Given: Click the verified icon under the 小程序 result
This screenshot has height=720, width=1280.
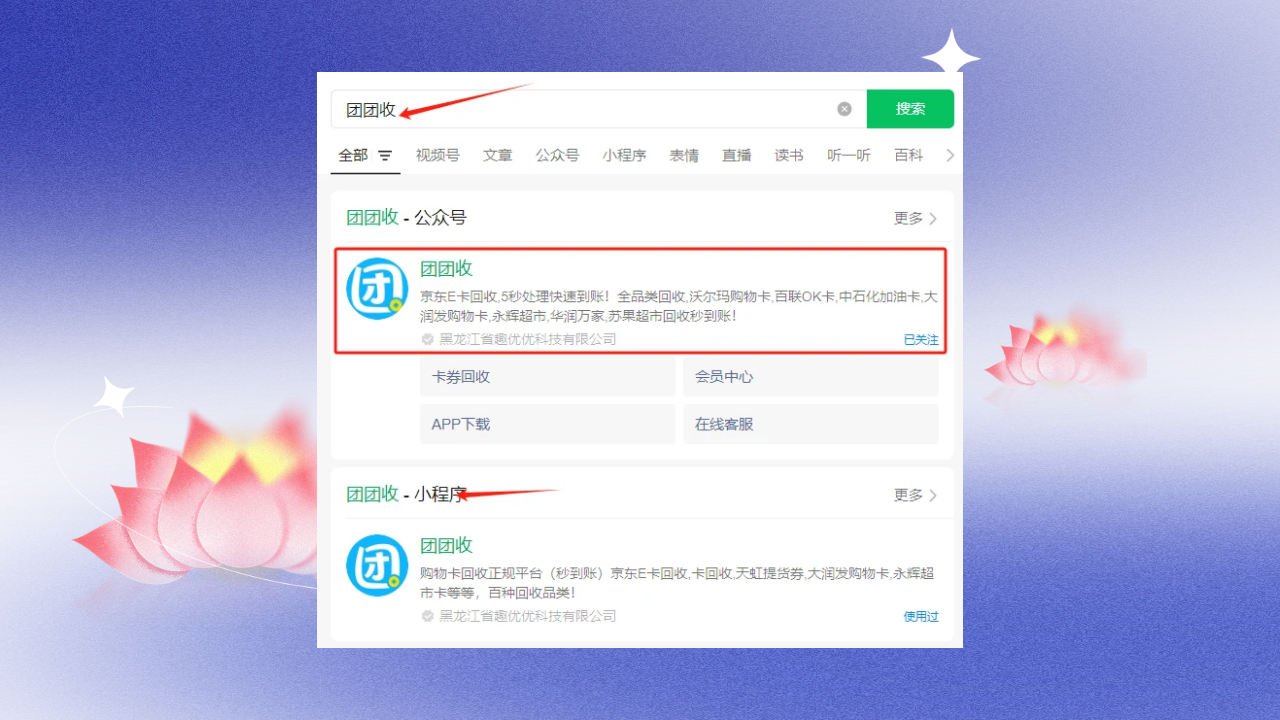Looking at the screenshot, I should tap(428, 616).
